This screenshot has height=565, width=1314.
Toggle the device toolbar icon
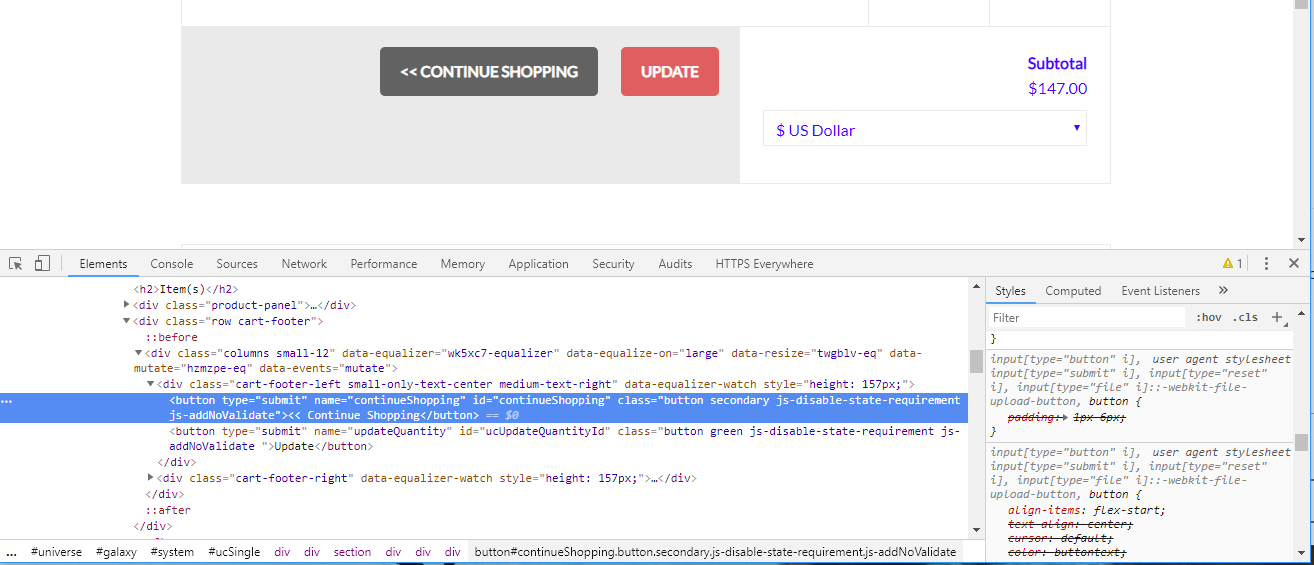coord(42,264)
